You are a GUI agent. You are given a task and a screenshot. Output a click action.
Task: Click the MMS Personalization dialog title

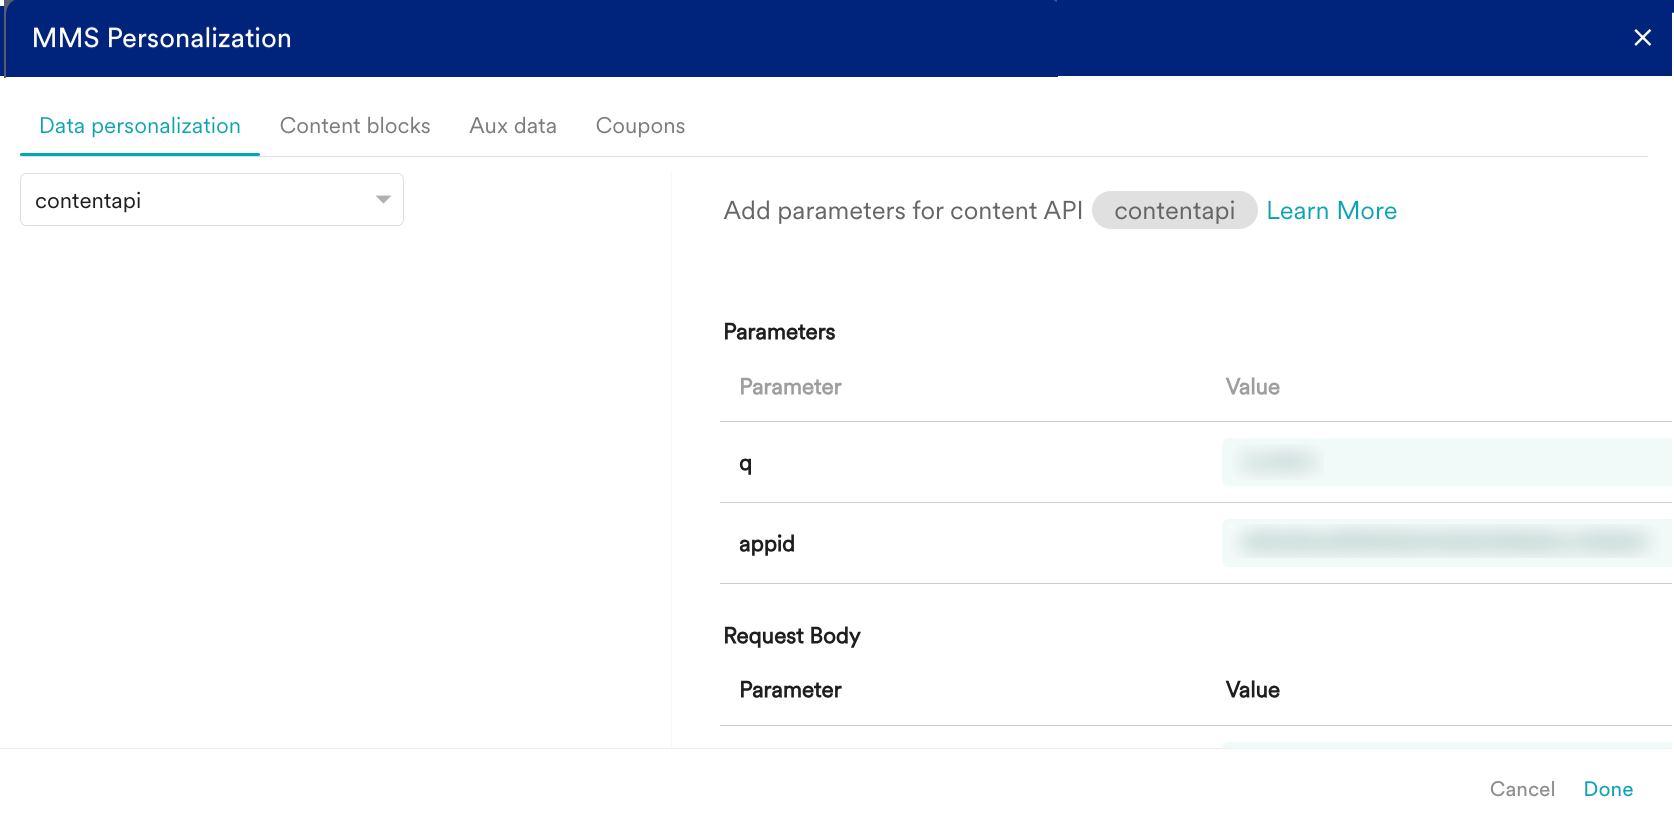[162, 38]
